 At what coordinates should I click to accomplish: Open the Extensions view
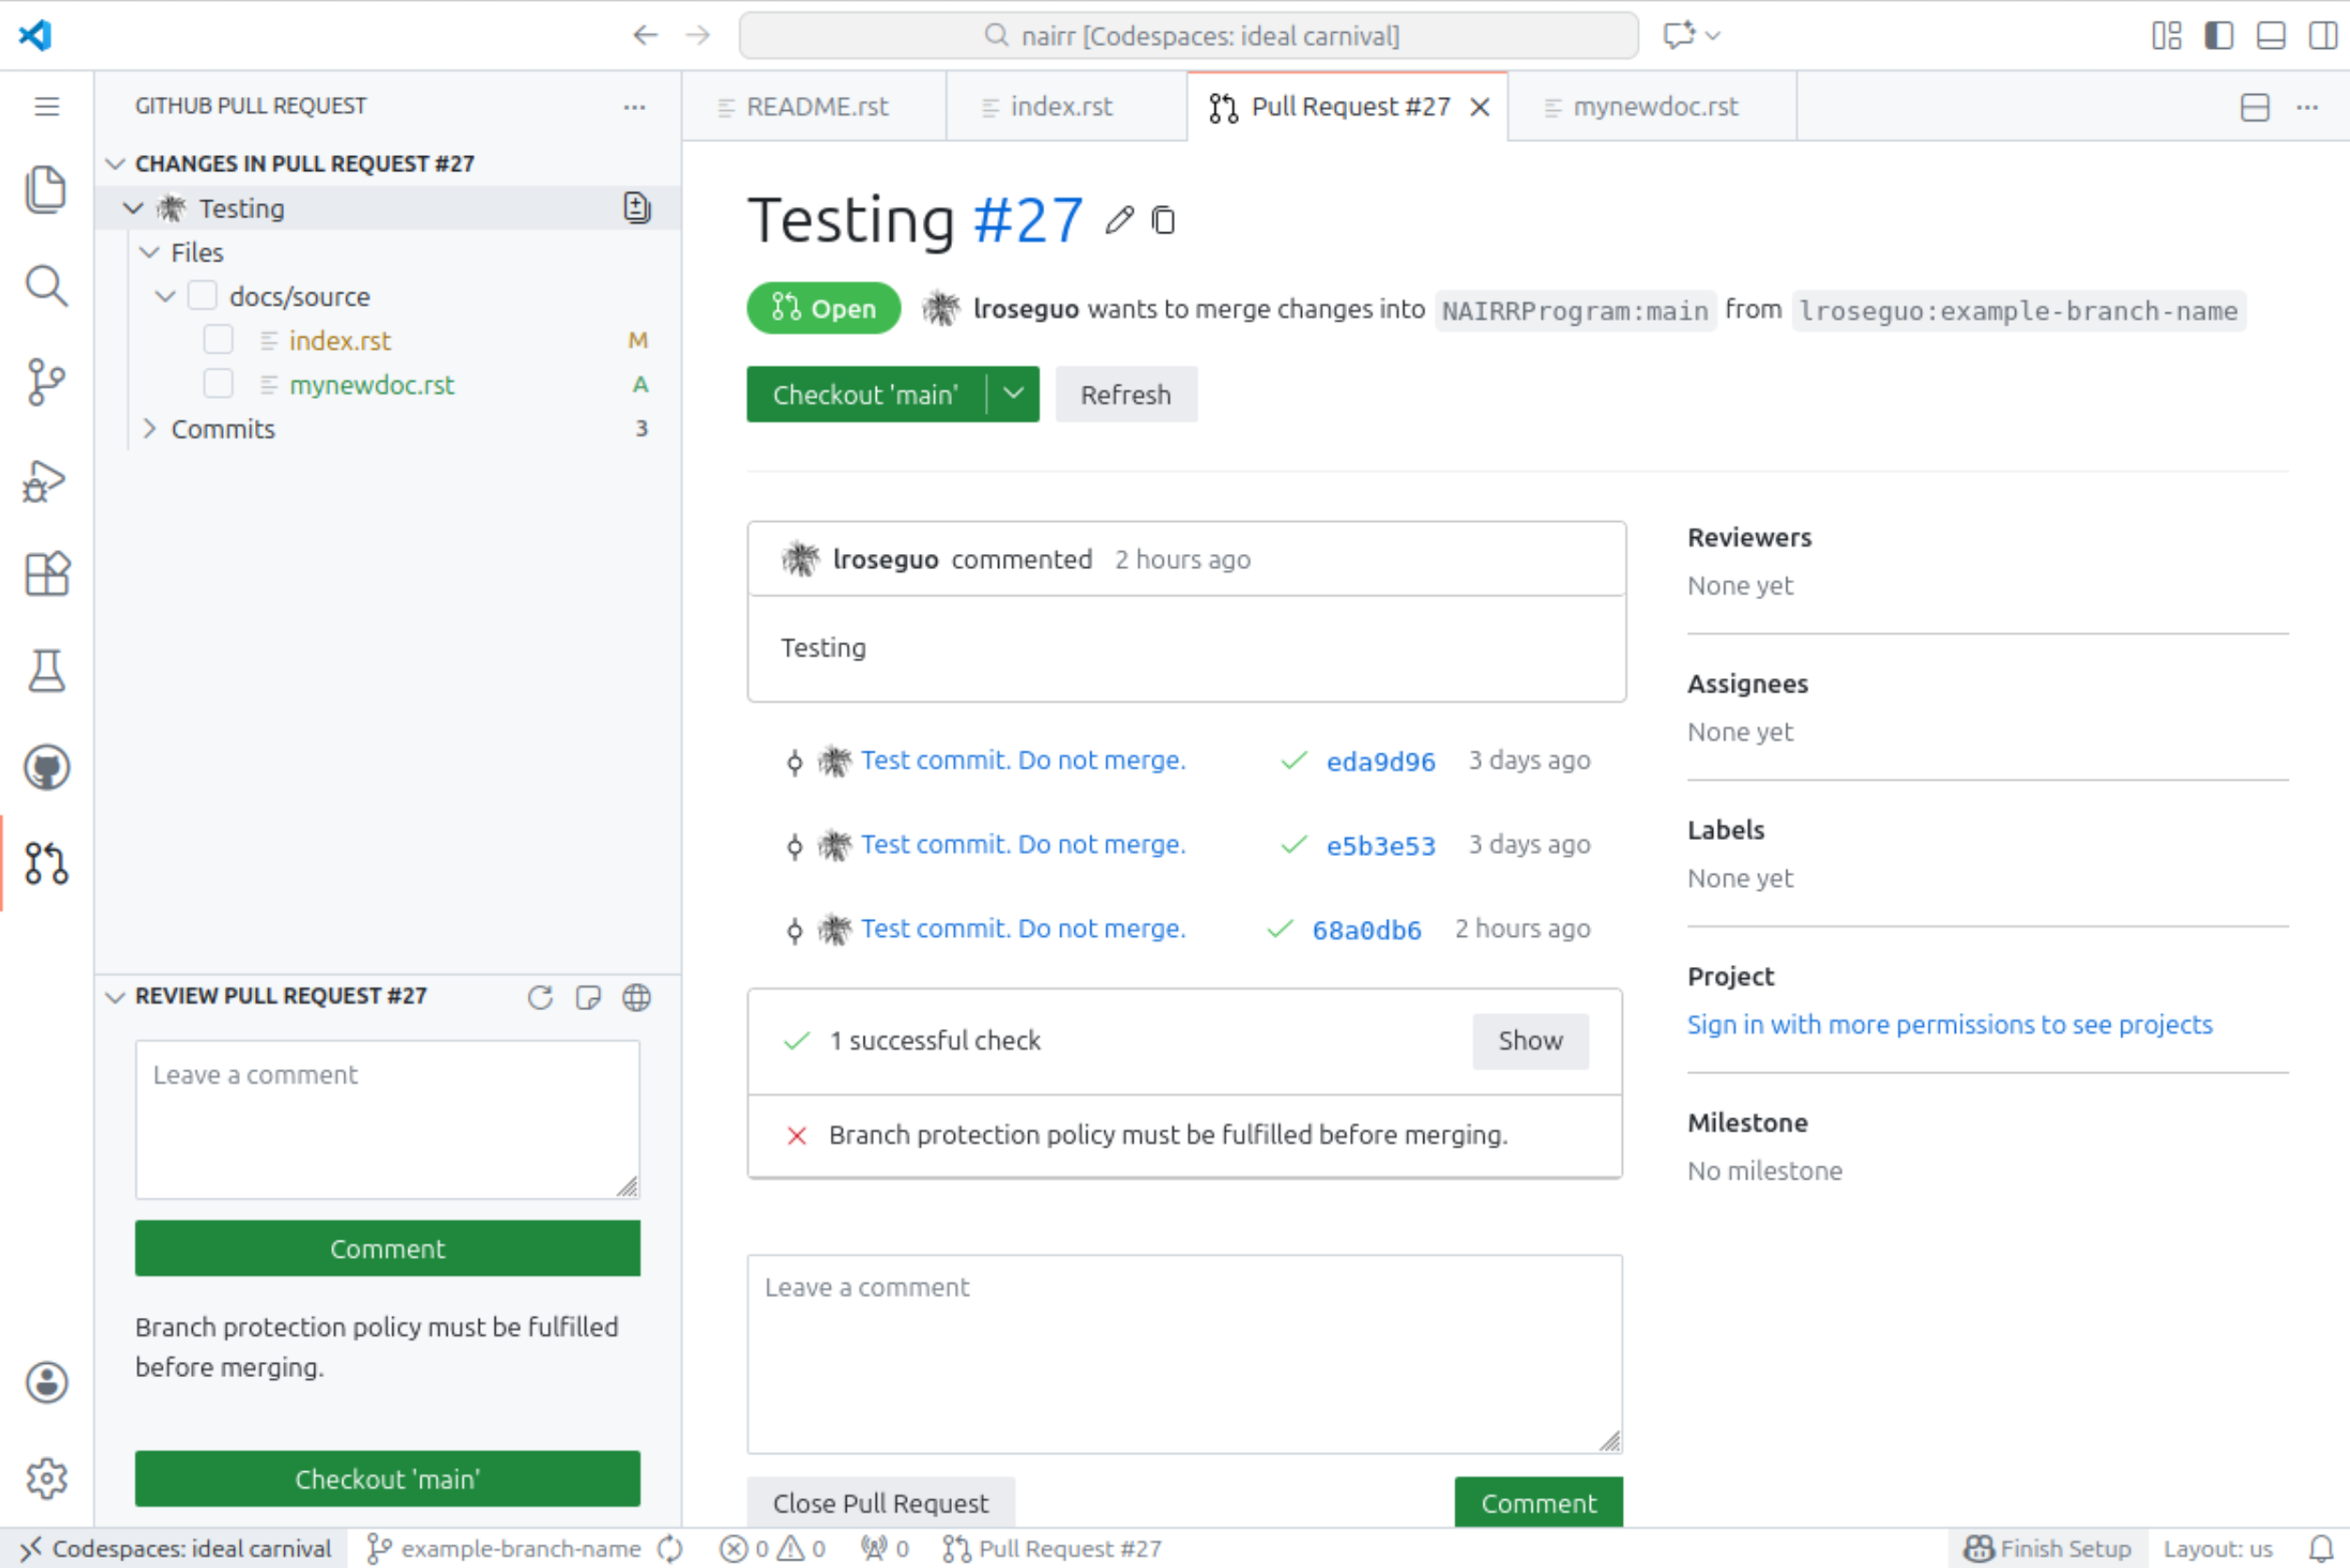pos(46,574)
